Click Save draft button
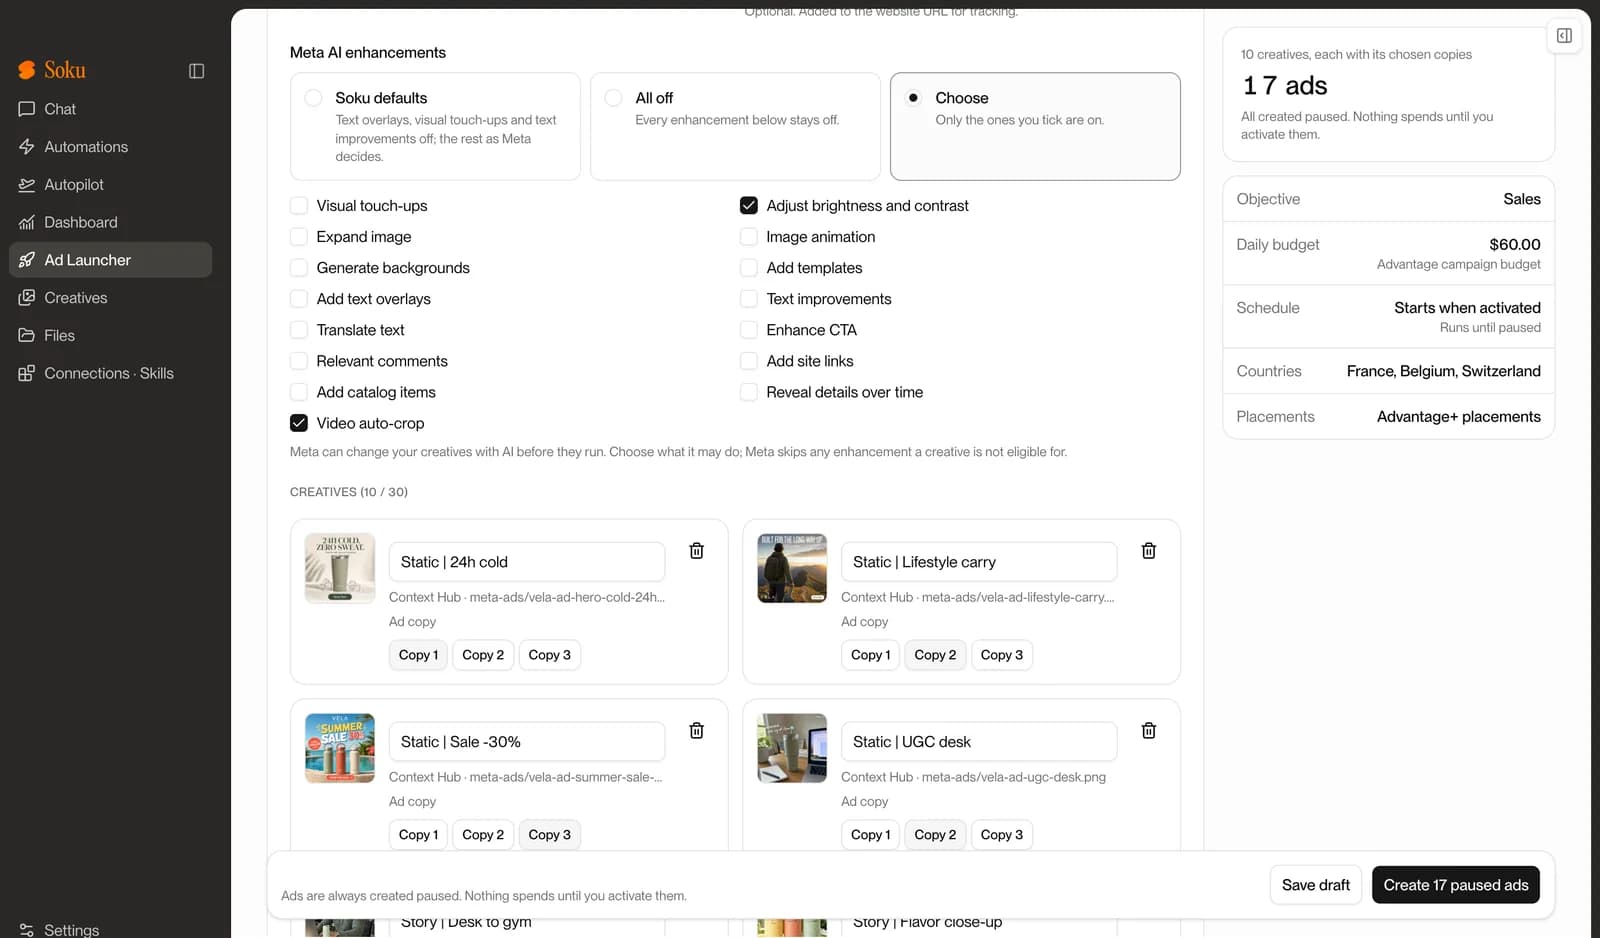The width and height of the screenshot is (1600, 938). click(1316, 885)
